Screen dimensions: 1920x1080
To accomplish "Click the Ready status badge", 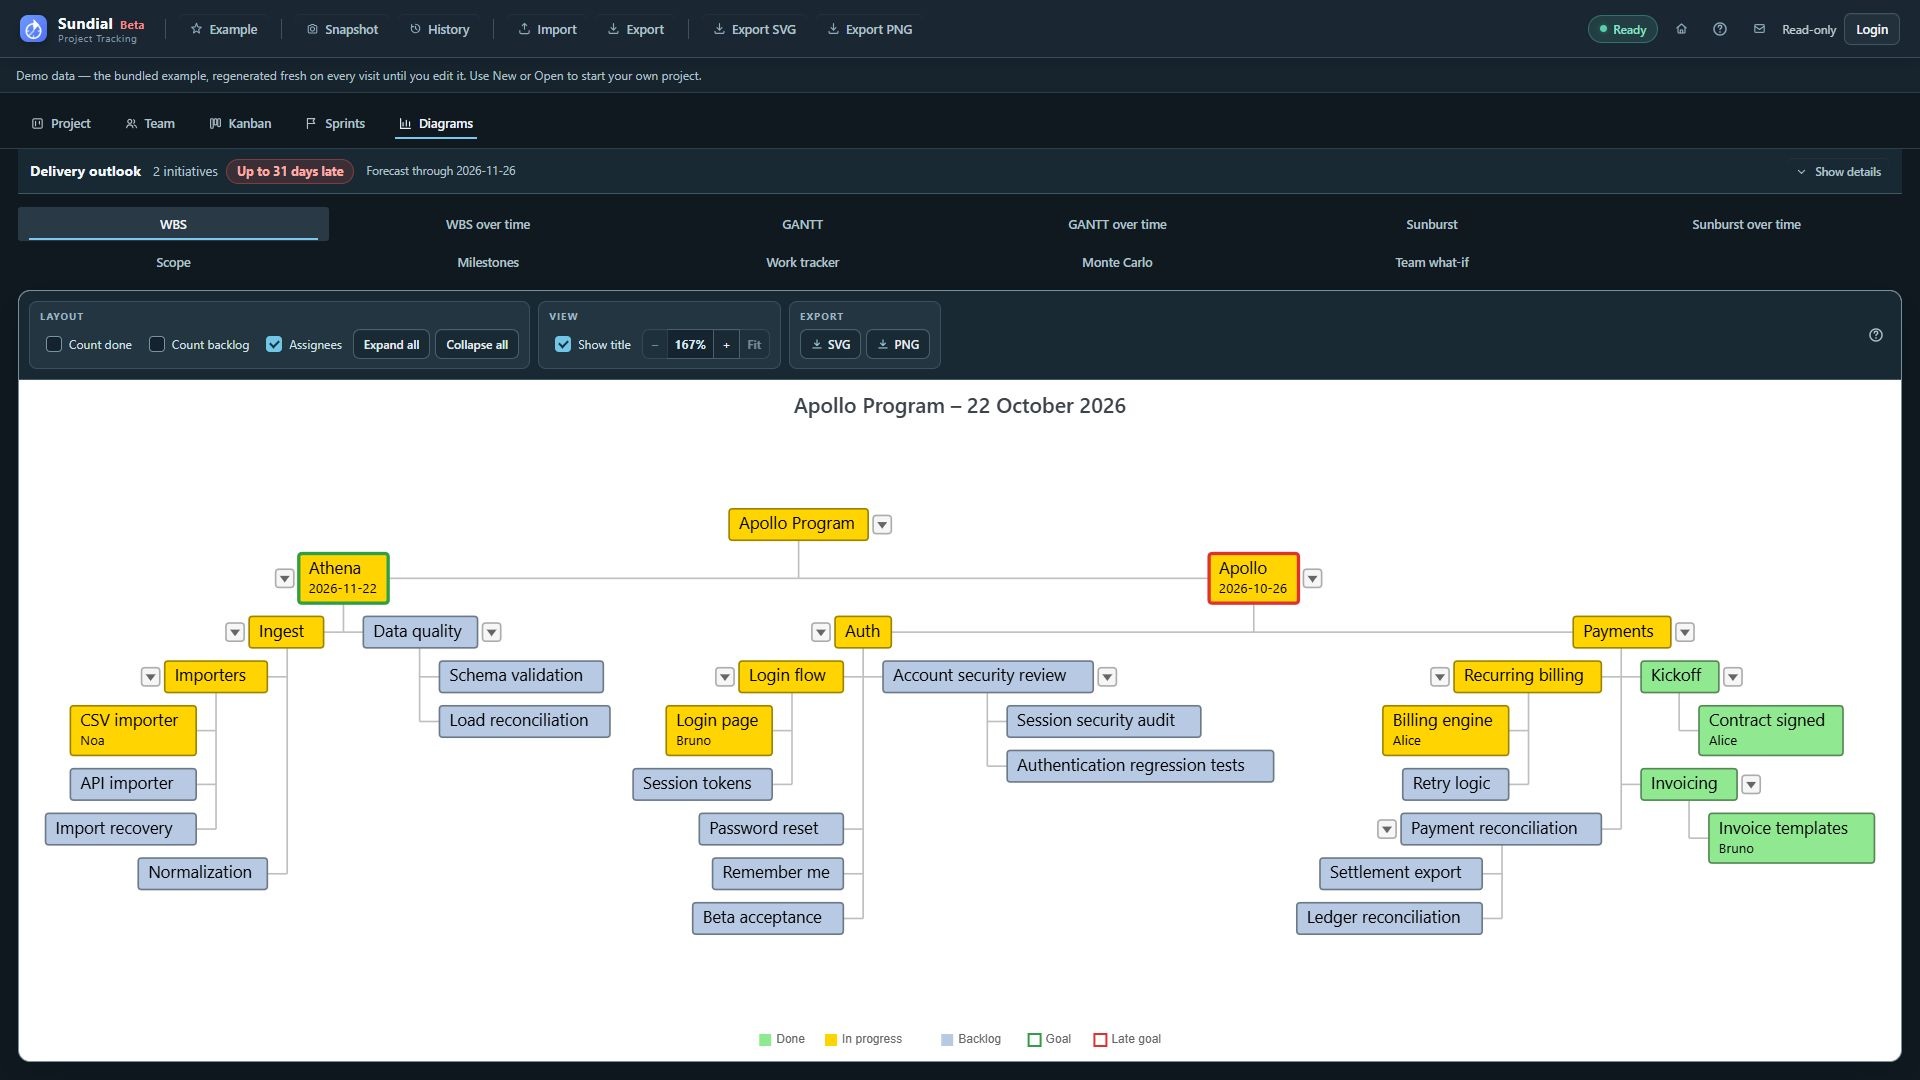I will pyautogui.click(x=1622, y=29).
